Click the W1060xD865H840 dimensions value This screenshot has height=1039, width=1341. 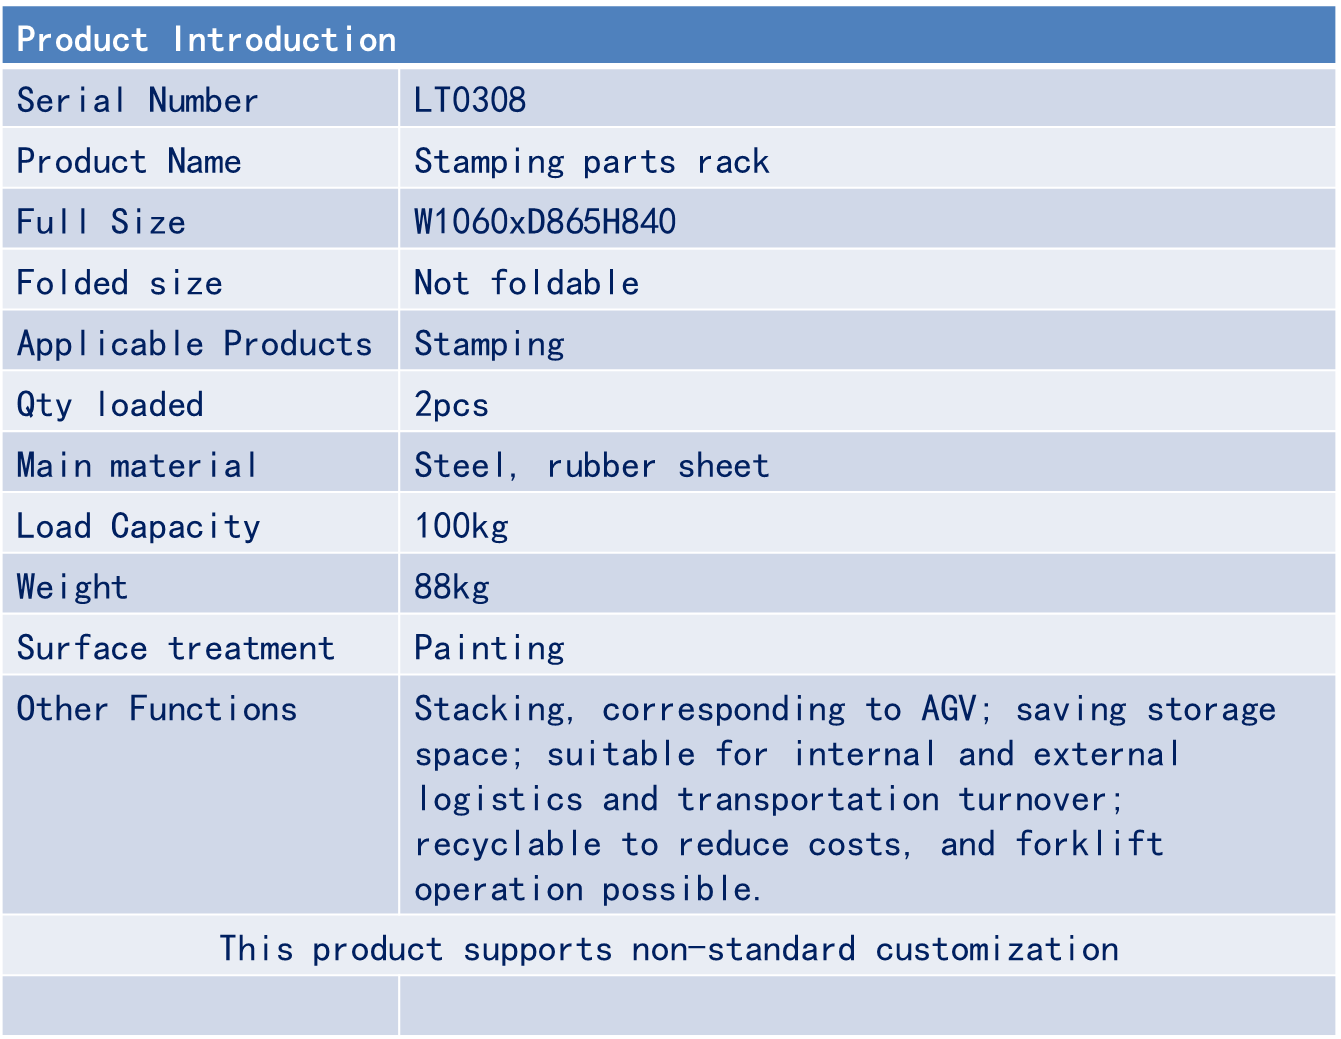point(545,222)
